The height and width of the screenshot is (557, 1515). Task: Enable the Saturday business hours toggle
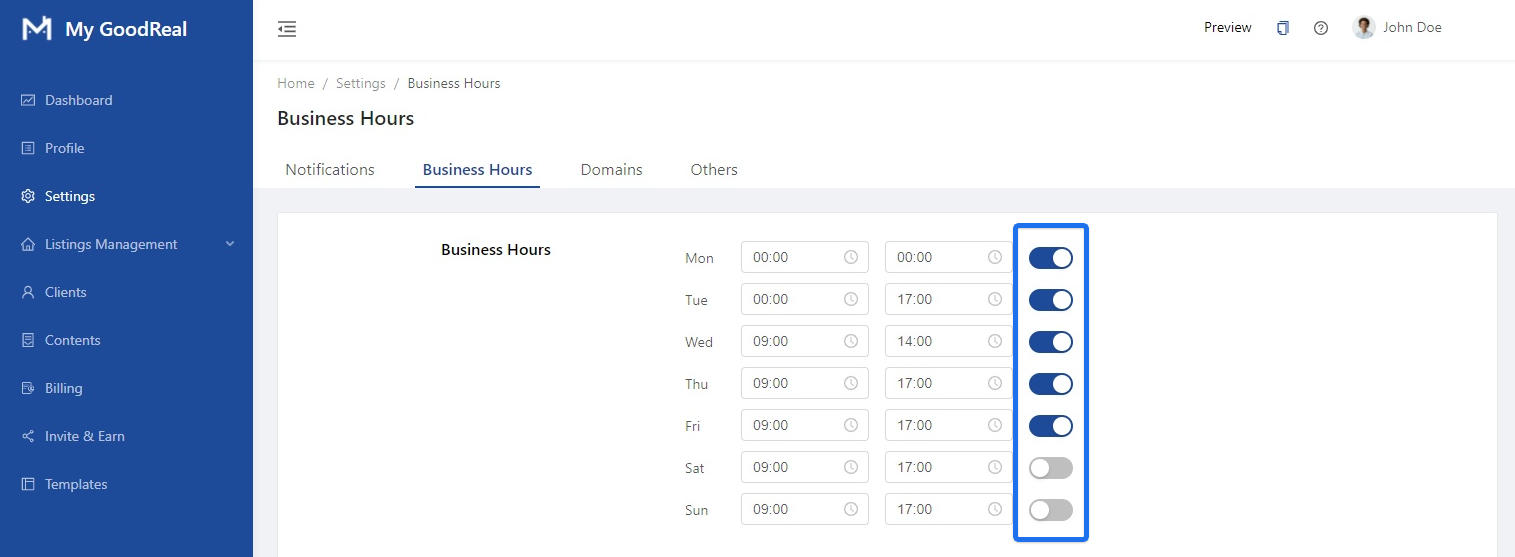[1050, 468]
